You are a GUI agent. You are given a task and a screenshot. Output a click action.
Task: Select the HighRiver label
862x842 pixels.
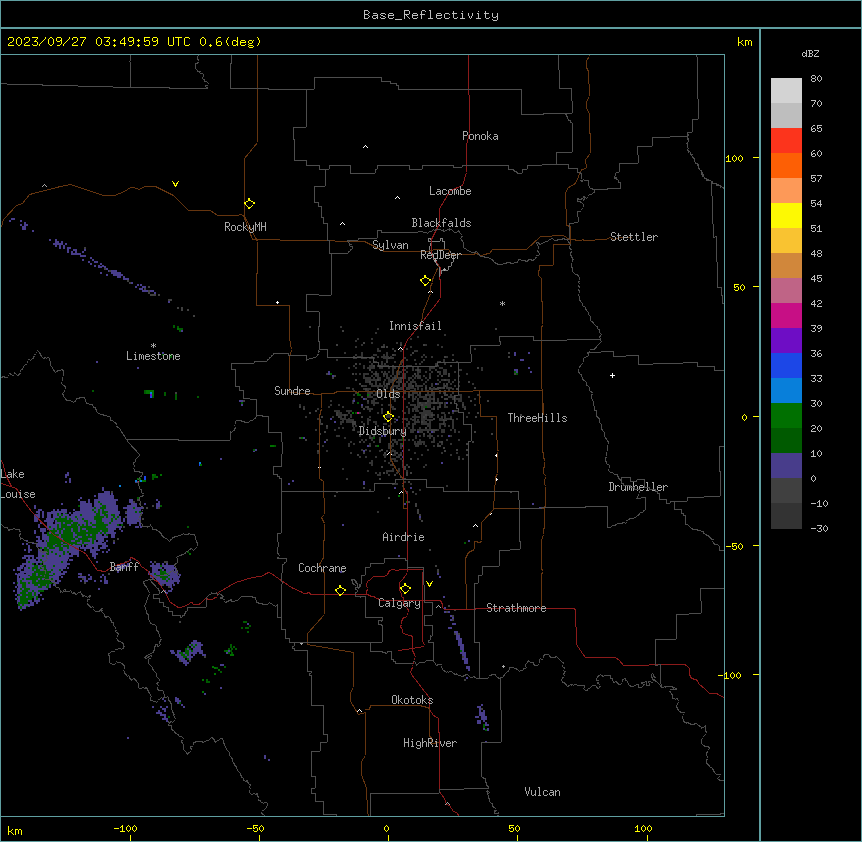coord(430,743)
